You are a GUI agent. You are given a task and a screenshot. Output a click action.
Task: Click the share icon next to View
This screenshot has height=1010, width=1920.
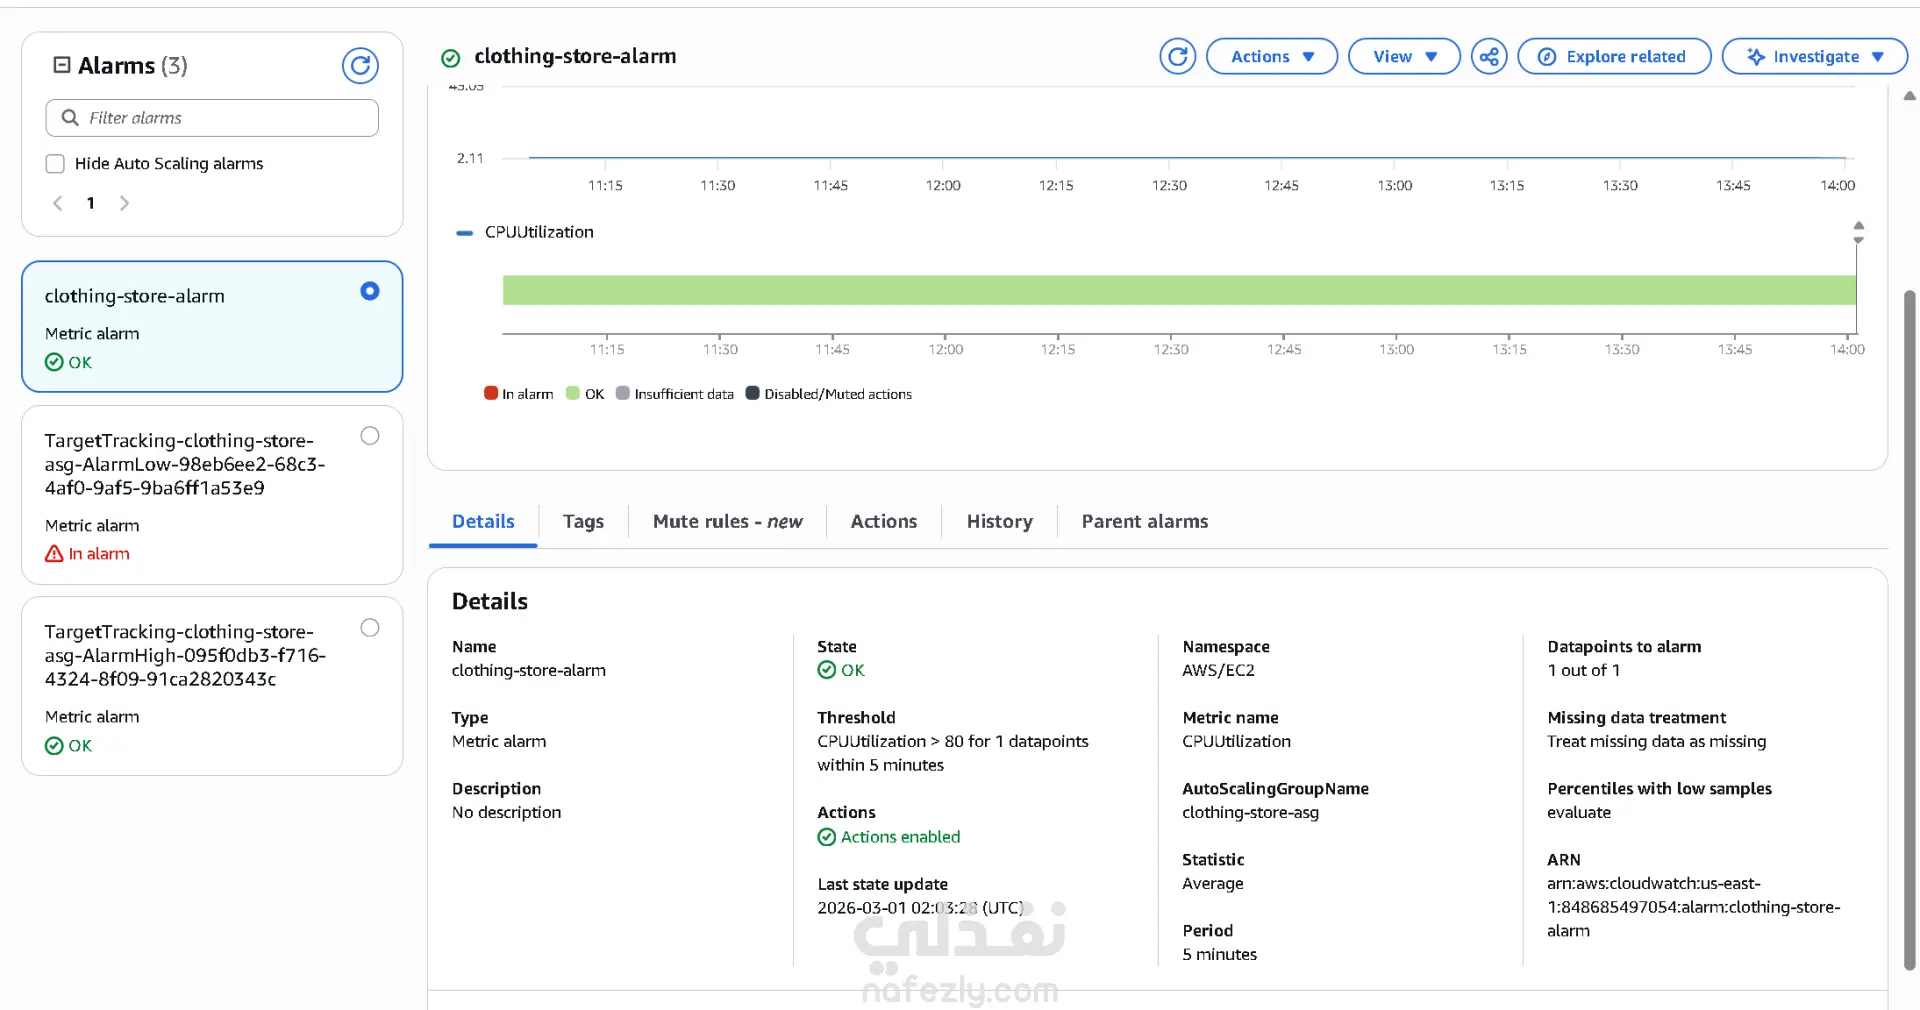click(1489, 57)
